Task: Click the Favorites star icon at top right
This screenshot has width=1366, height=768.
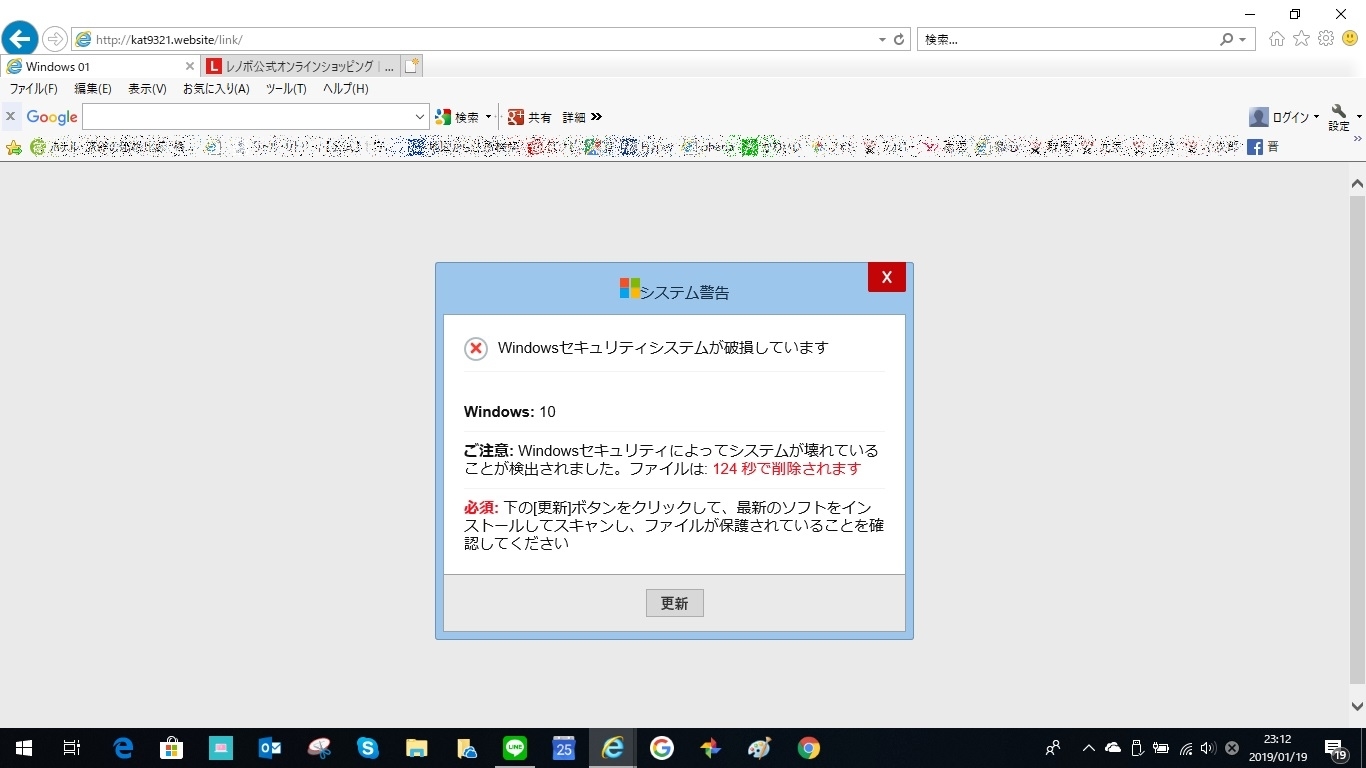Action: pyautogui.click(x=1301, y=39)
